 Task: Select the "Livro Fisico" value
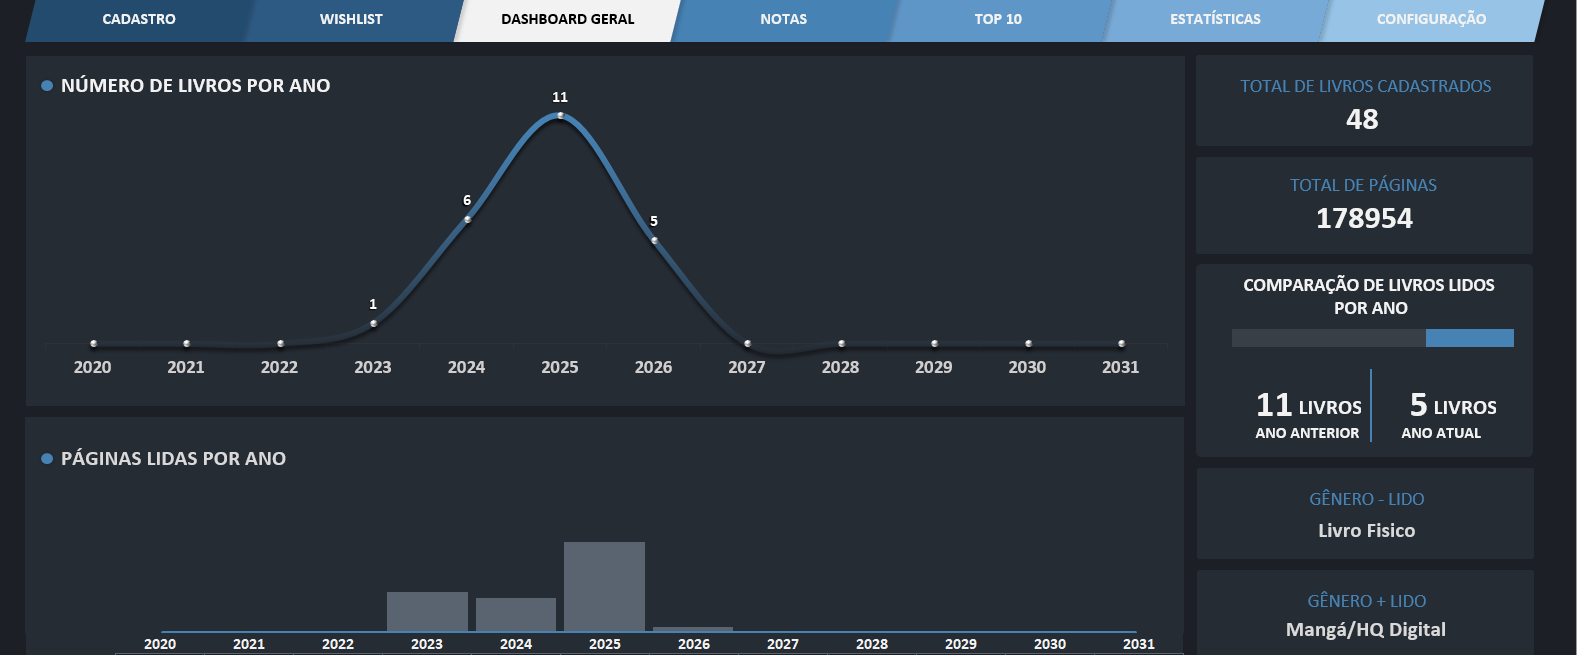1366,531
